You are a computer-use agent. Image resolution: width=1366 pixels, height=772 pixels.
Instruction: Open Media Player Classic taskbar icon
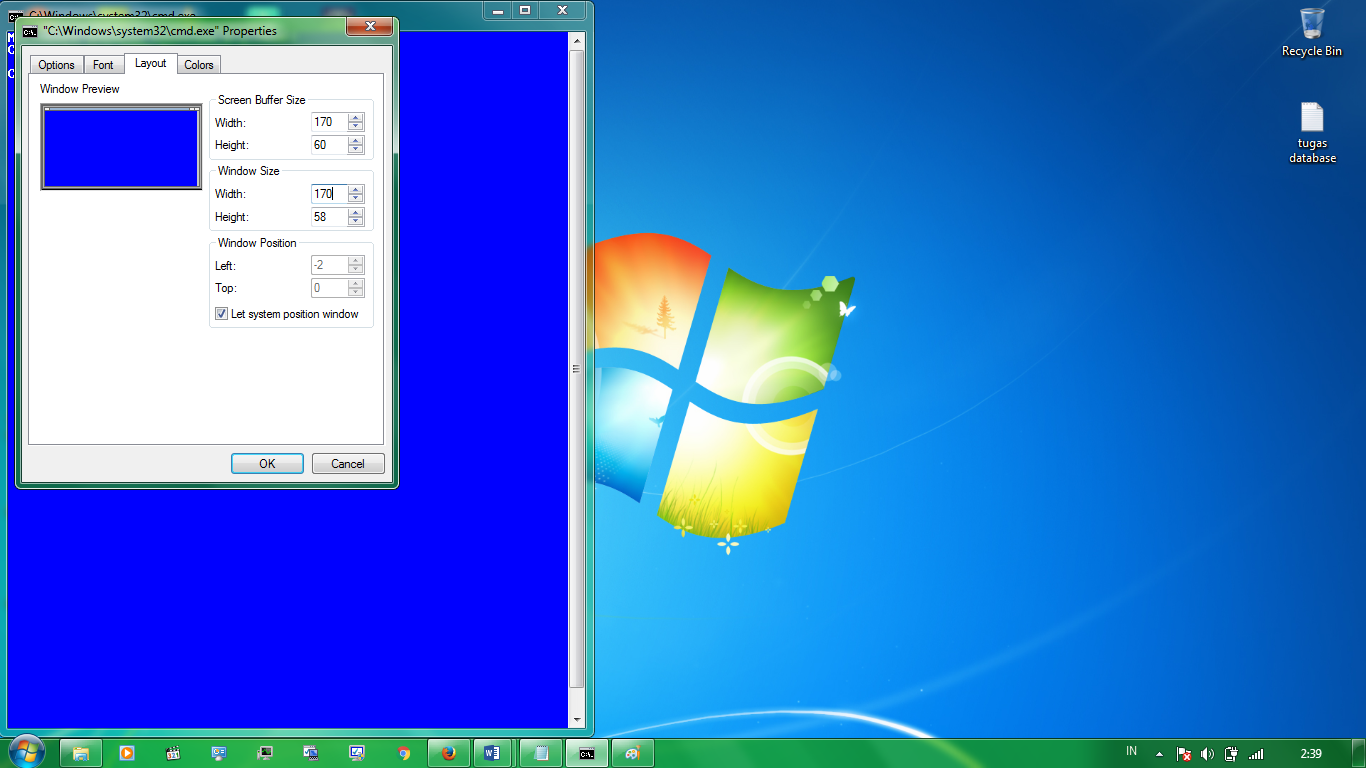(x=173, y=753)
